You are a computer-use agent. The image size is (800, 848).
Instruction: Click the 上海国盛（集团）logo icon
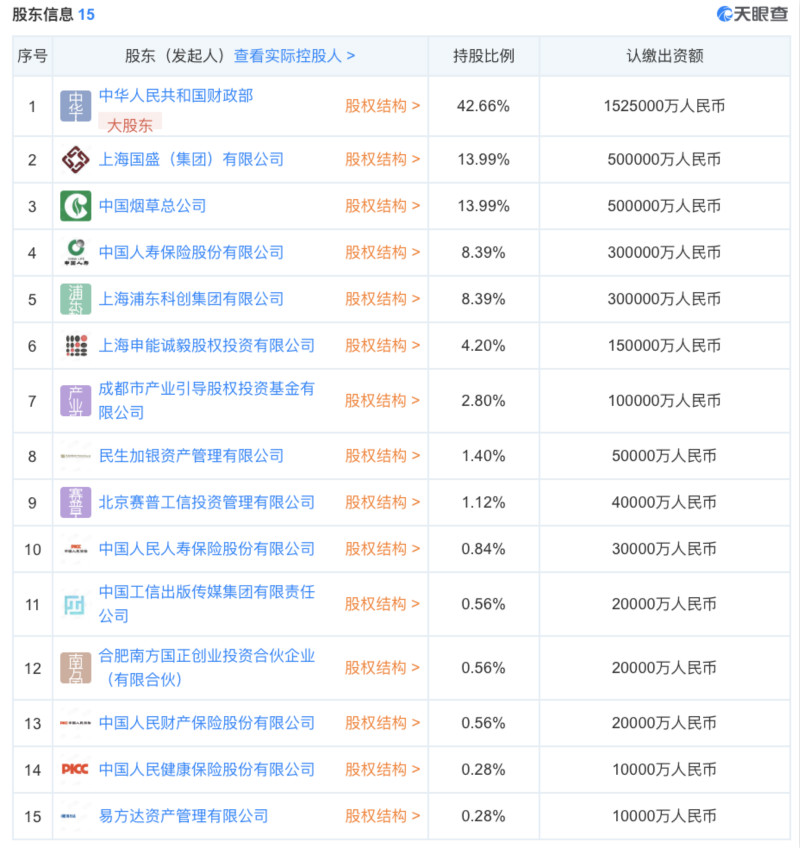(x=75, y=159)
